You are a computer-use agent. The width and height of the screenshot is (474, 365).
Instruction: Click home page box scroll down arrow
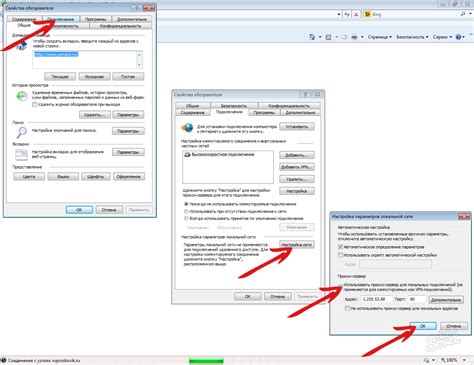coord(139,65)
